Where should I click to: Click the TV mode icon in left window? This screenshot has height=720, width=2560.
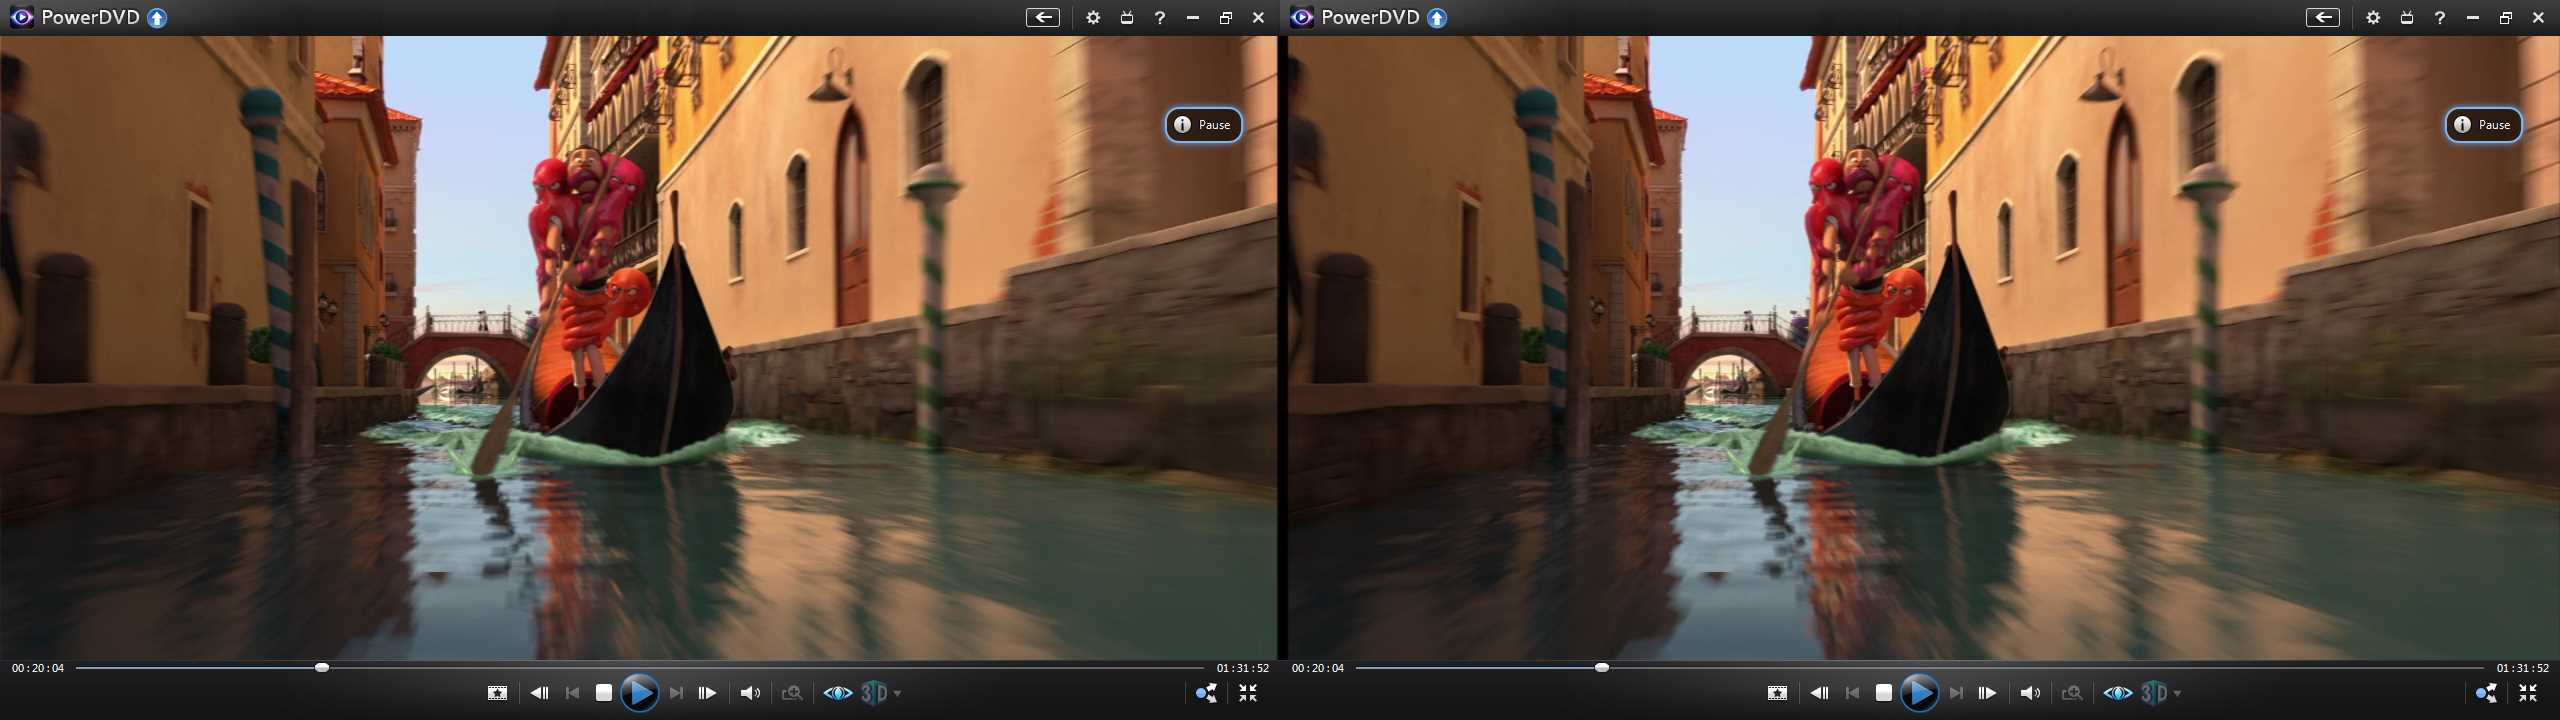[1127, 17]
